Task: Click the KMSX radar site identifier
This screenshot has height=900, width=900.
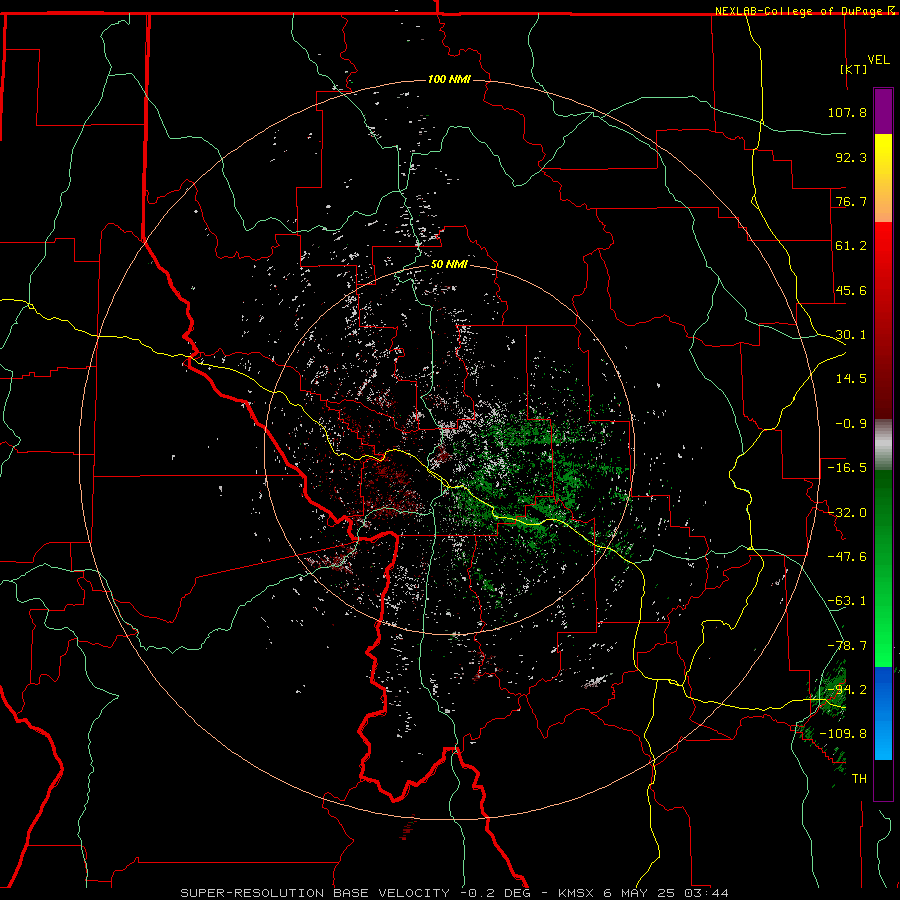Action: [x=578, y=893]
